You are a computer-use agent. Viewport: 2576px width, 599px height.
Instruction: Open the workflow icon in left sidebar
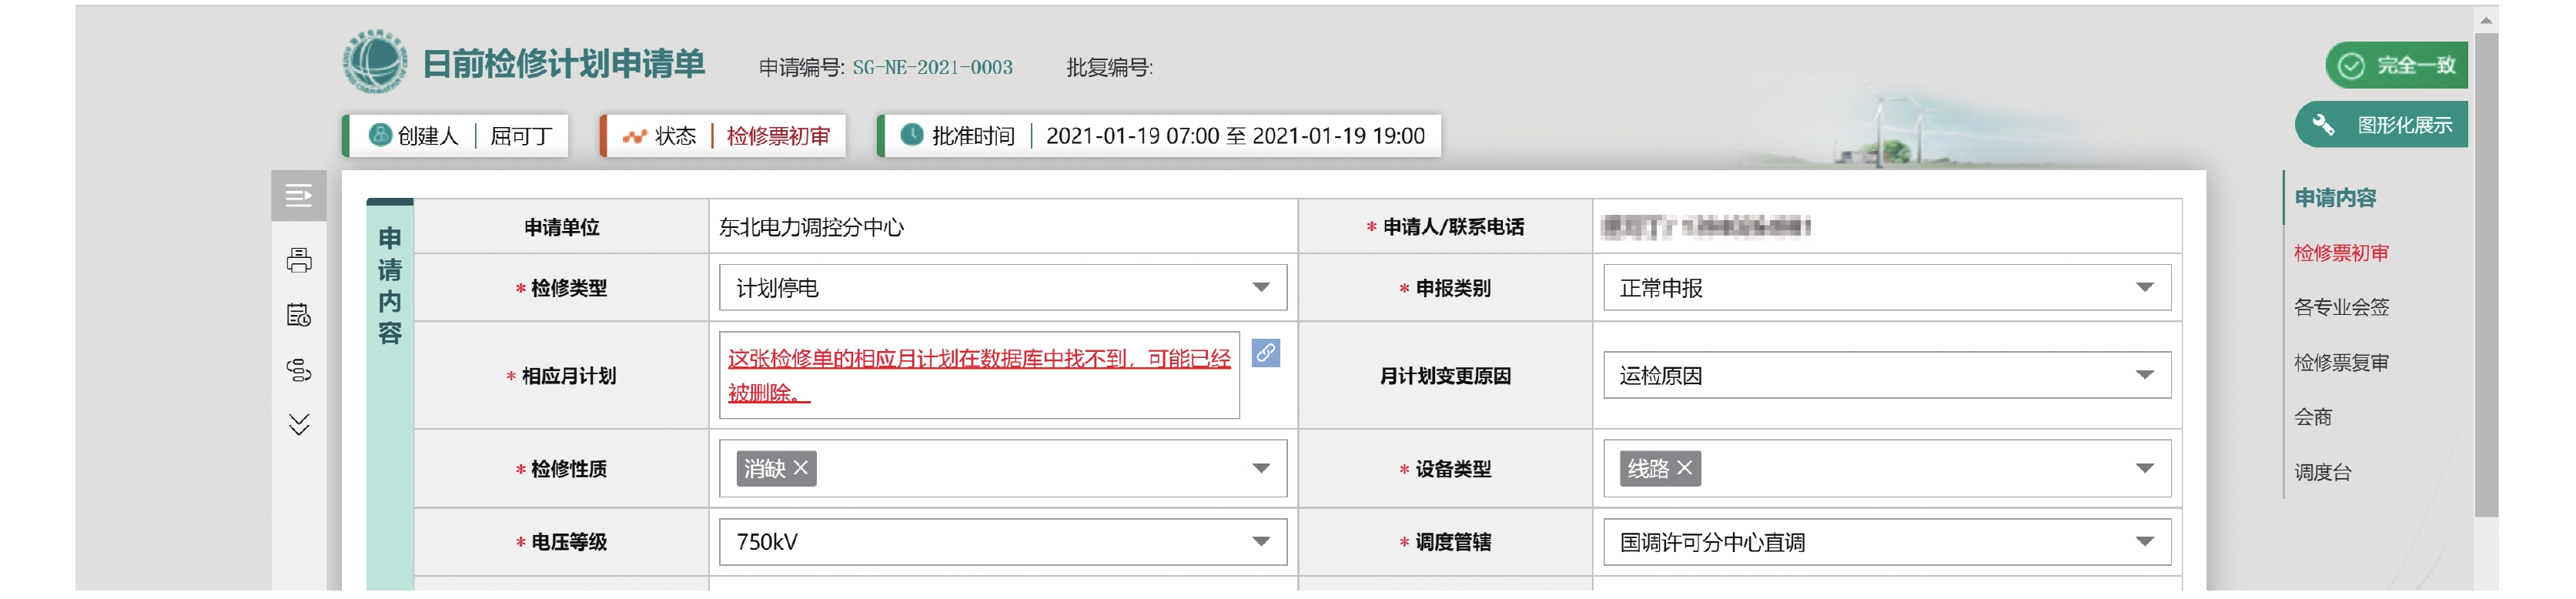298,370
